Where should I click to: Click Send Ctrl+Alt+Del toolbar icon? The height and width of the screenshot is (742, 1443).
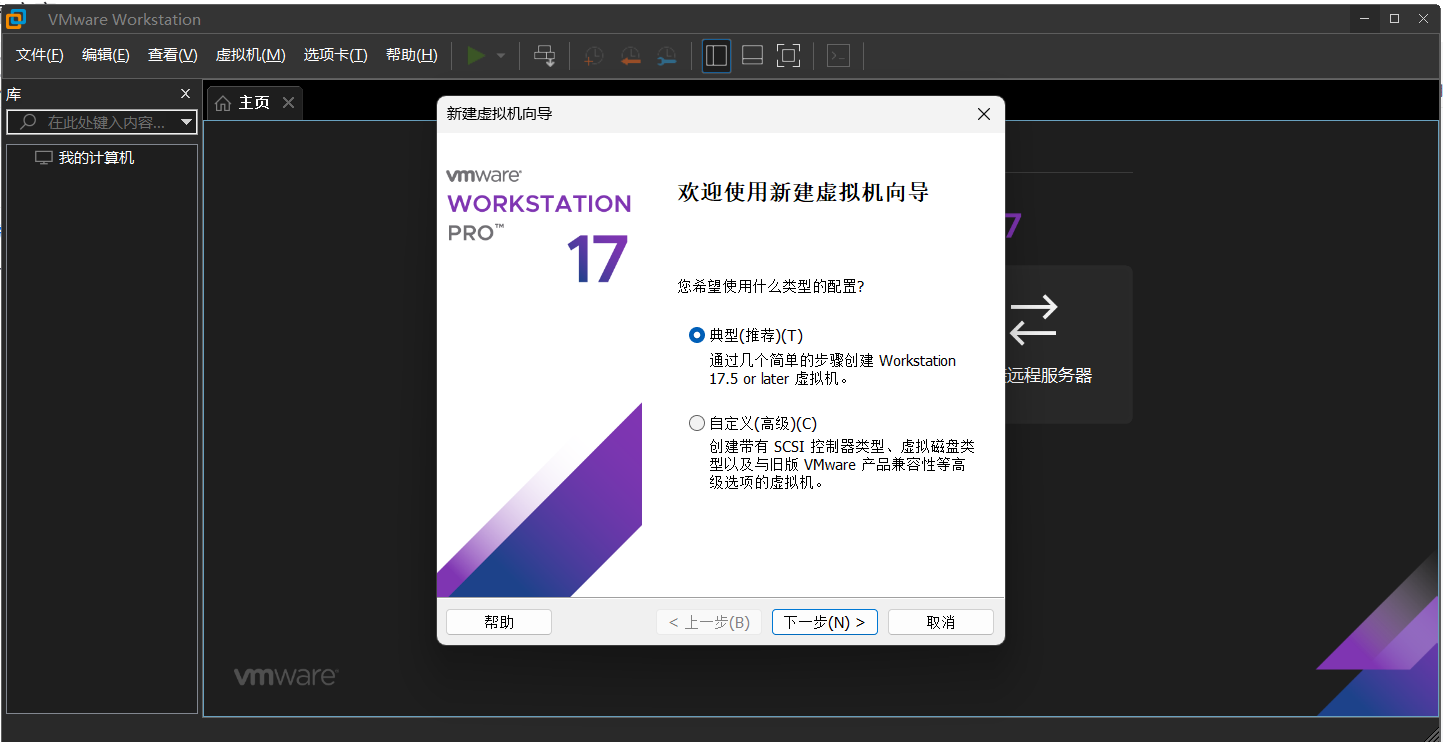click(x=545, y=56)
